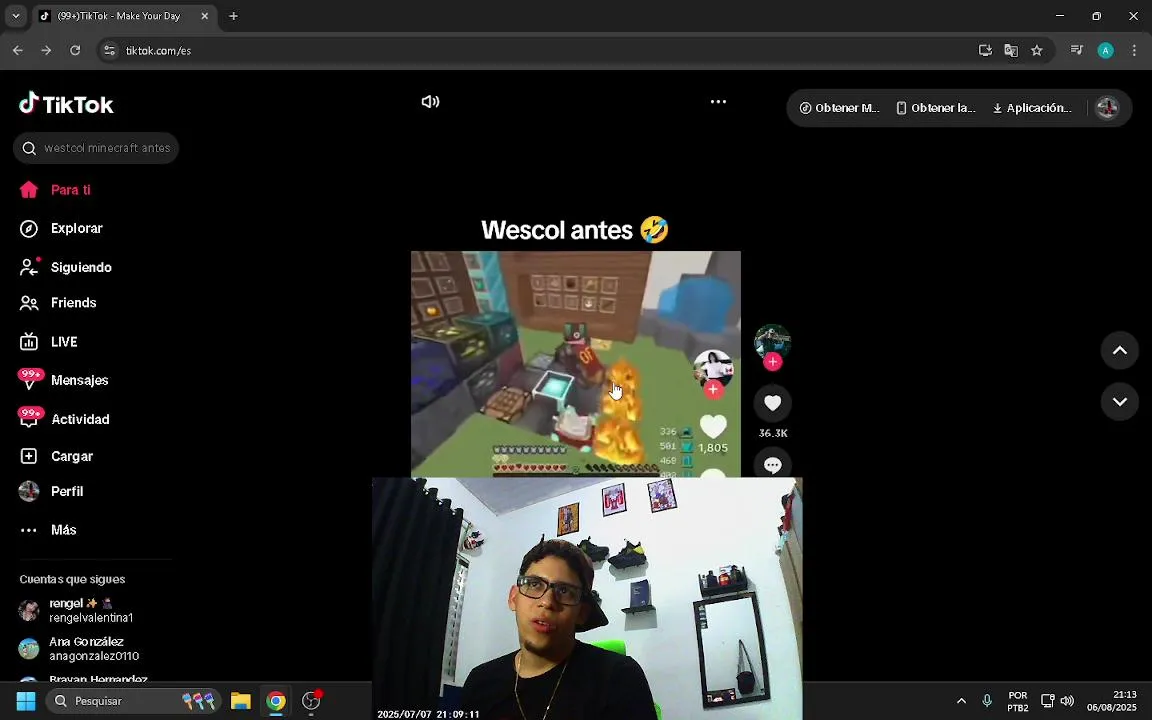Viewport: 1152px width, 720px height.
Task: Open the translate page icon
Action: [x=1011, y=51]
